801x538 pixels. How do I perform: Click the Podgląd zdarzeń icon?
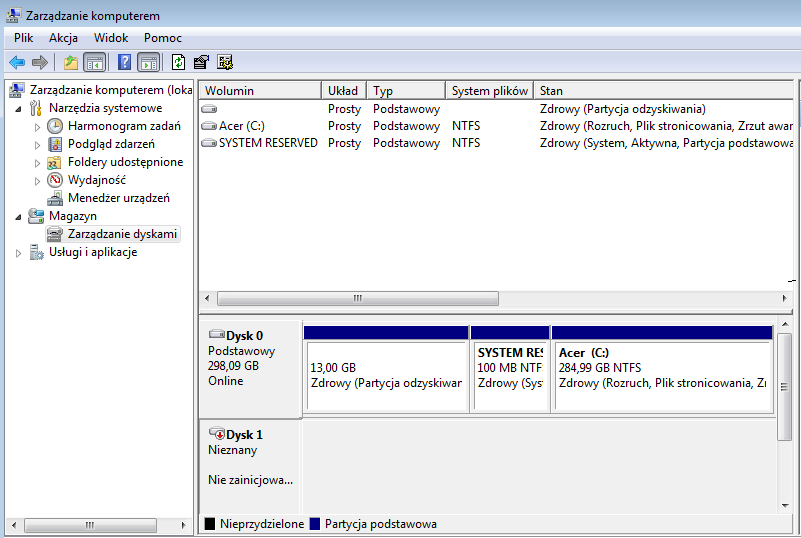point(55,144)
